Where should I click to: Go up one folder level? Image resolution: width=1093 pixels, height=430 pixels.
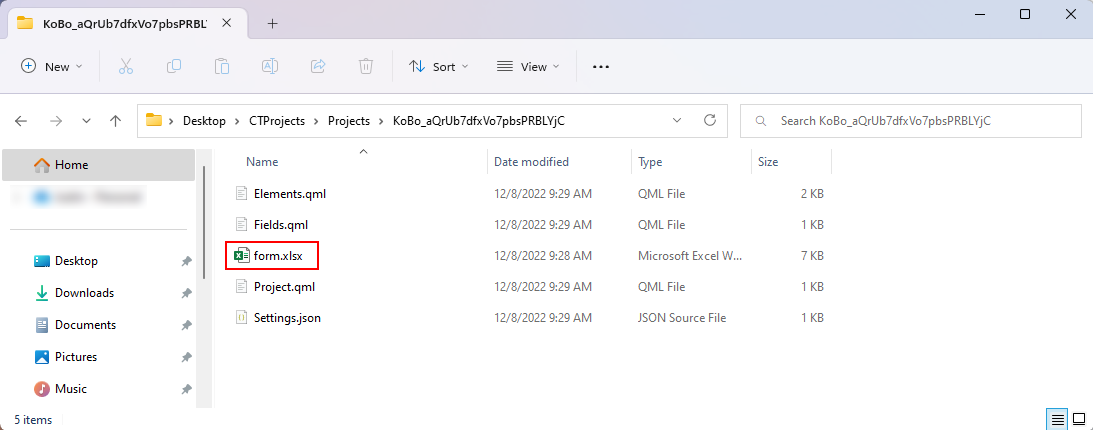click(115, 120)
